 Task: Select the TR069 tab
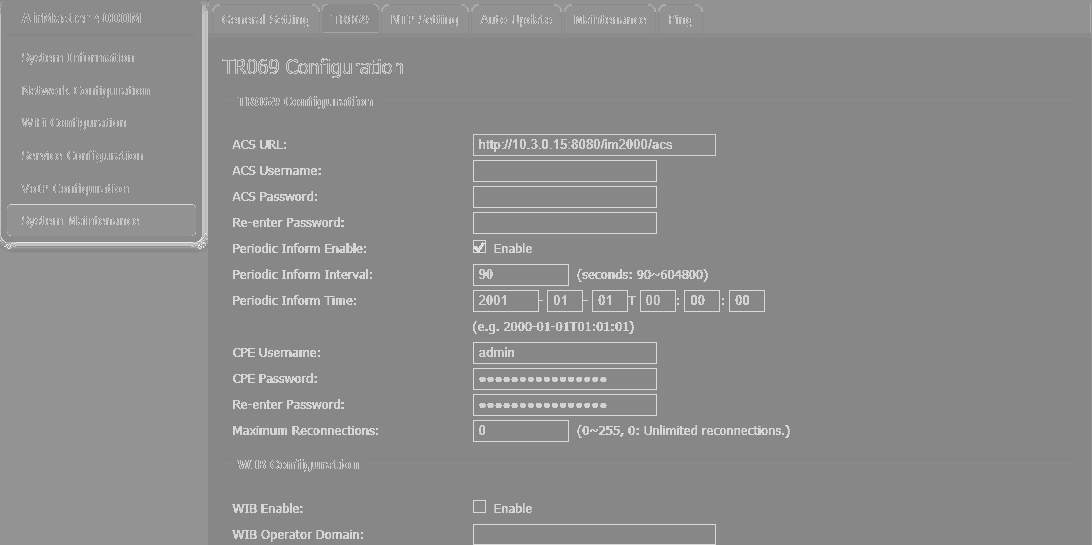click(350, 19)
